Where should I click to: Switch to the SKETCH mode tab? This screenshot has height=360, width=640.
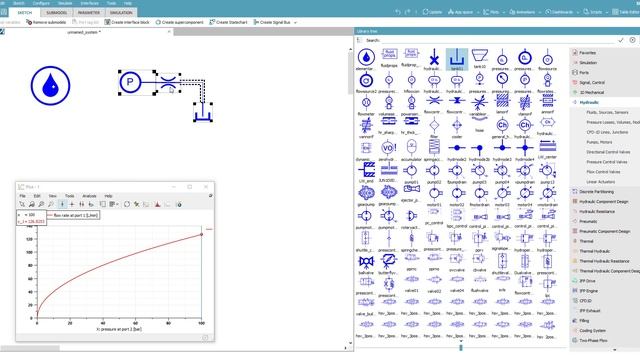24,13
